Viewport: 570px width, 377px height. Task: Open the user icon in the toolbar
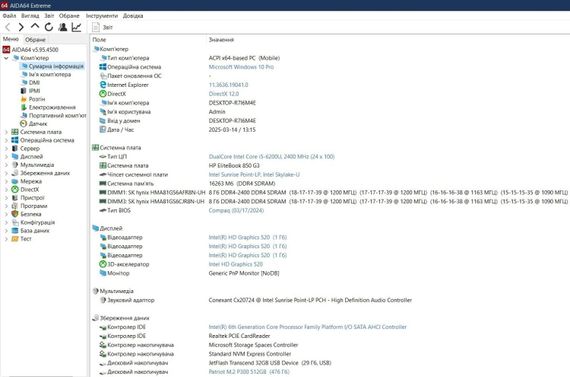(x=63, y=27)
